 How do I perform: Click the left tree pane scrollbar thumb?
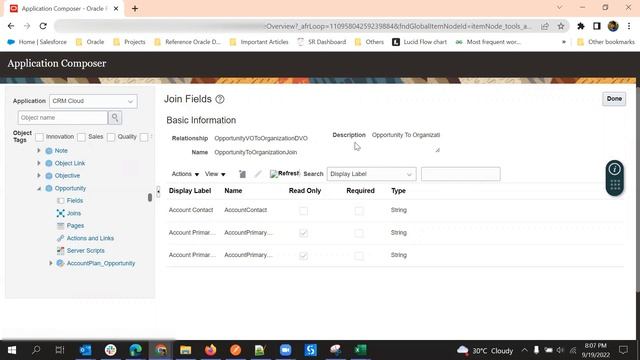[150, 198]
